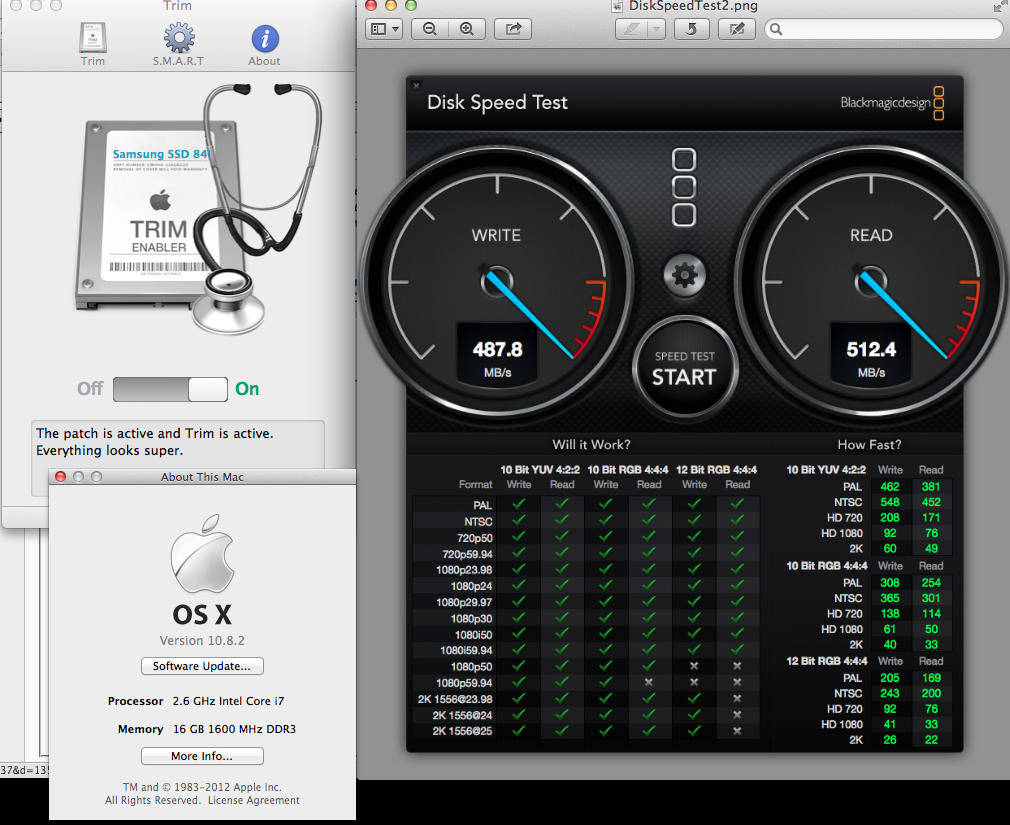Click the 548 NTSC write value
Viewport: 1010px width, 825px height.
[x=890, y=502]
